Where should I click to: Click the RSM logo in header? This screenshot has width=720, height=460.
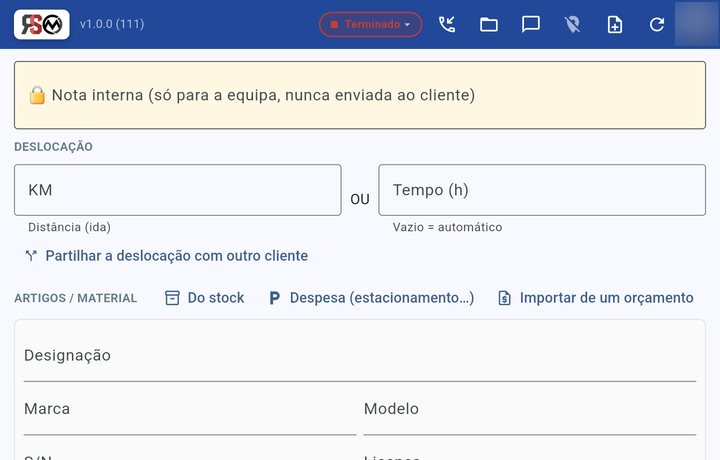(42, 25)
